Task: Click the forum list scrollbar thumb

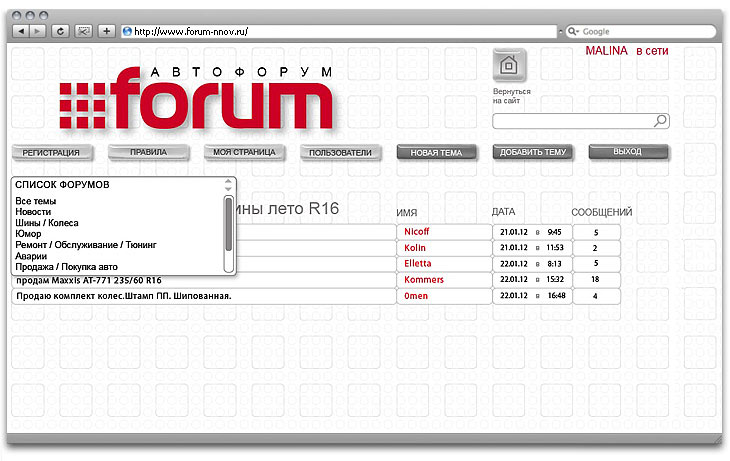Action: [229, 225]
